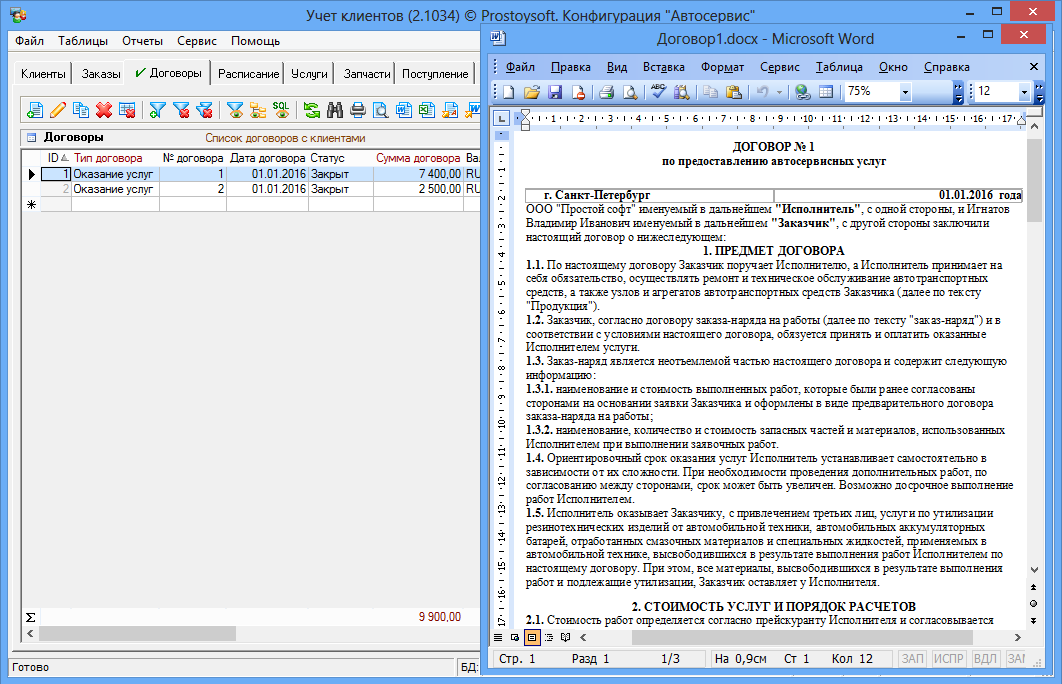Viewport: 1062px width, 684px height.
Task: Click the hyperlink globe icon in Word
Action: (803, 92)
